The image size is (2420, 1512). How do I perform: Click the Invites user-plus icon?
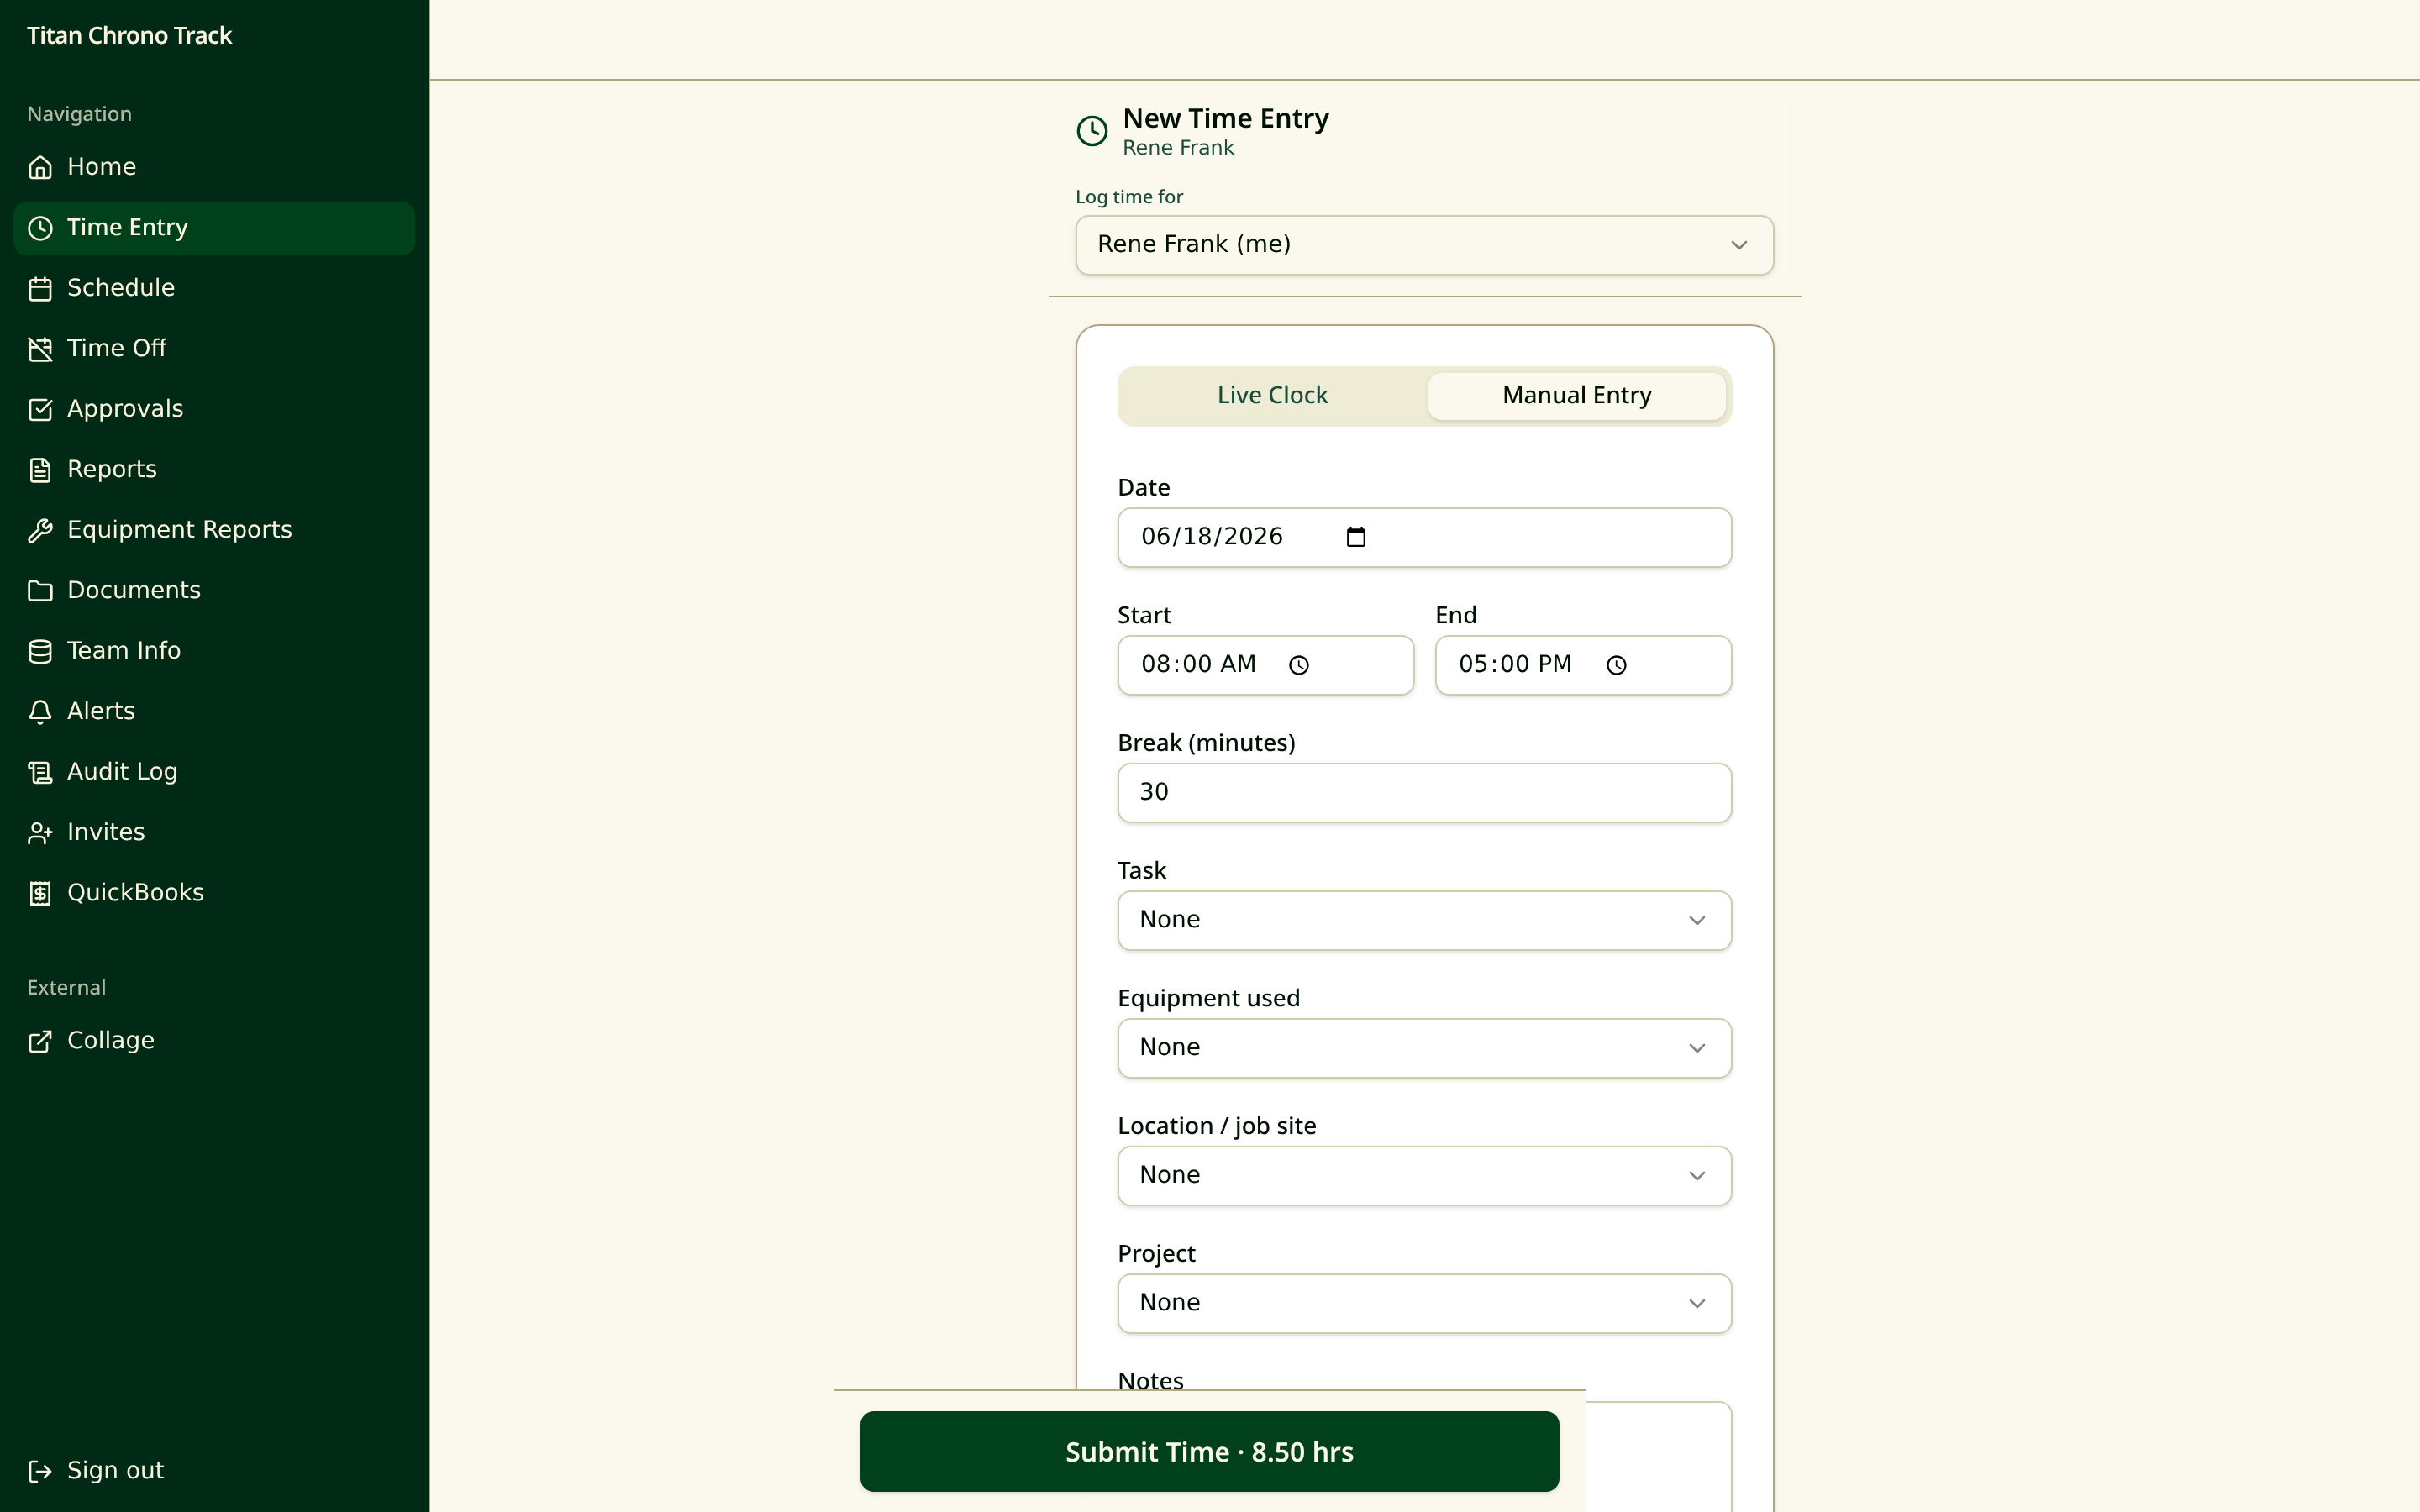click(40, 833)
